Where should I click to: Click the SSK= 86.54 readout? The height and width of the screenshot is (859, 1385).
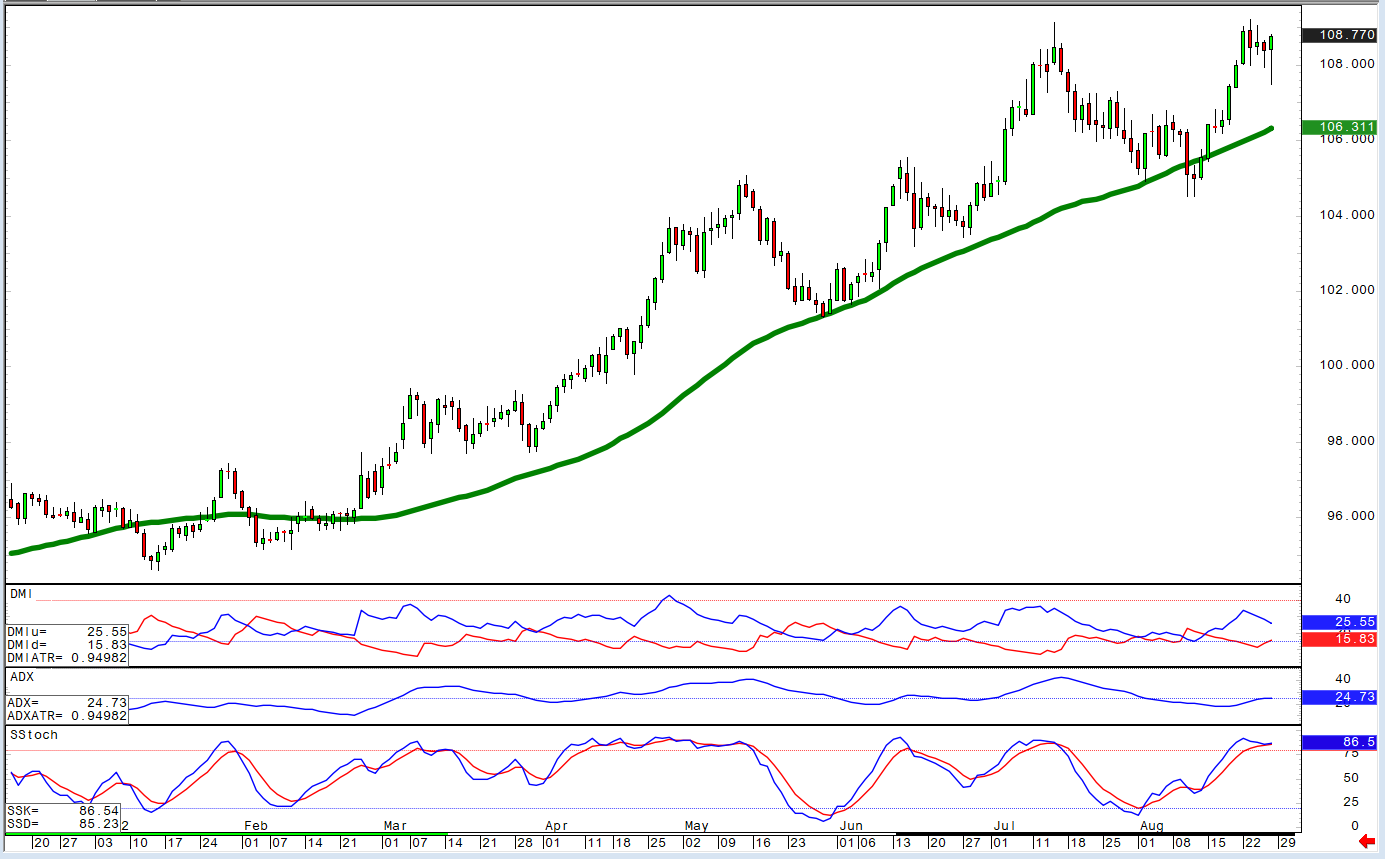[x=62, y=809]
